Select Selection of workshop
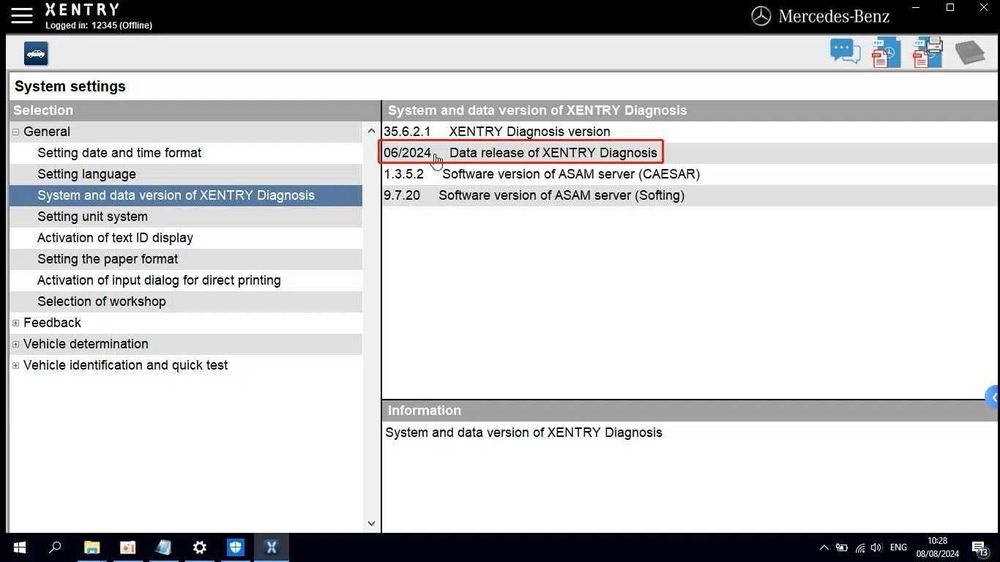This screenshot has height=562, width=1000. (x=186, y=302)
